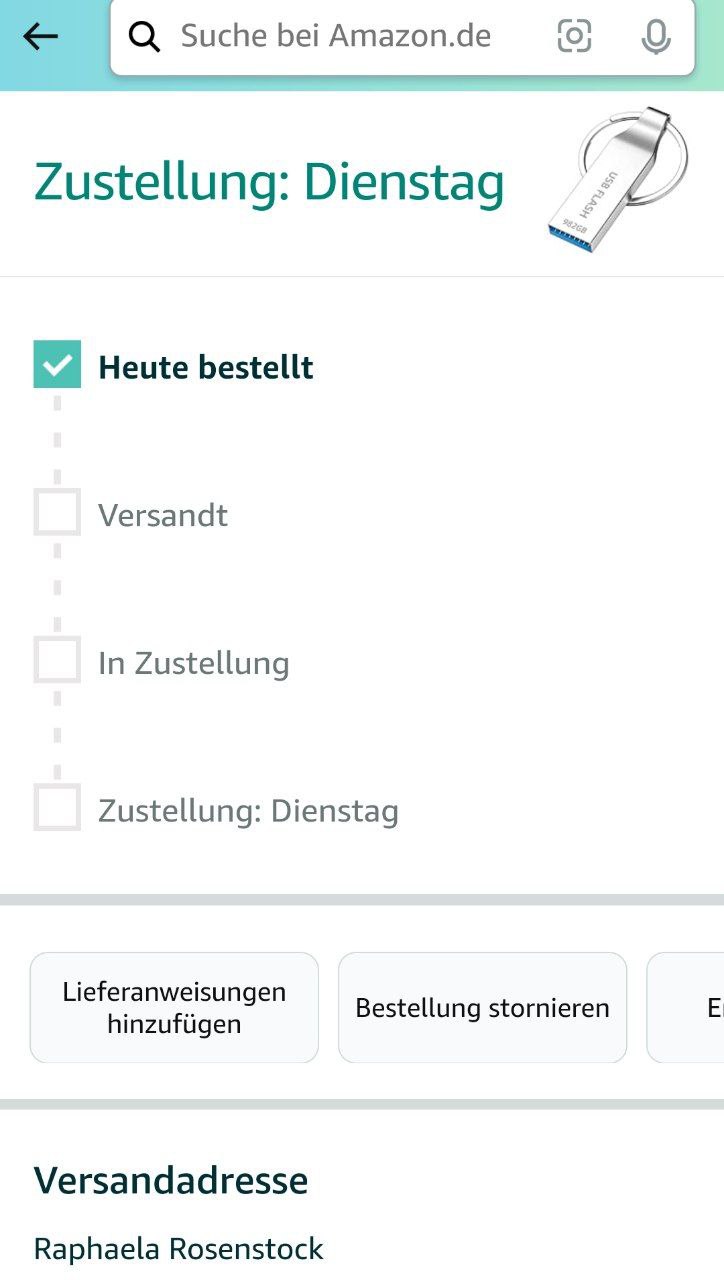Tap the search magnifier icon
The image size is (724, 1280).
tap(145, 37)
